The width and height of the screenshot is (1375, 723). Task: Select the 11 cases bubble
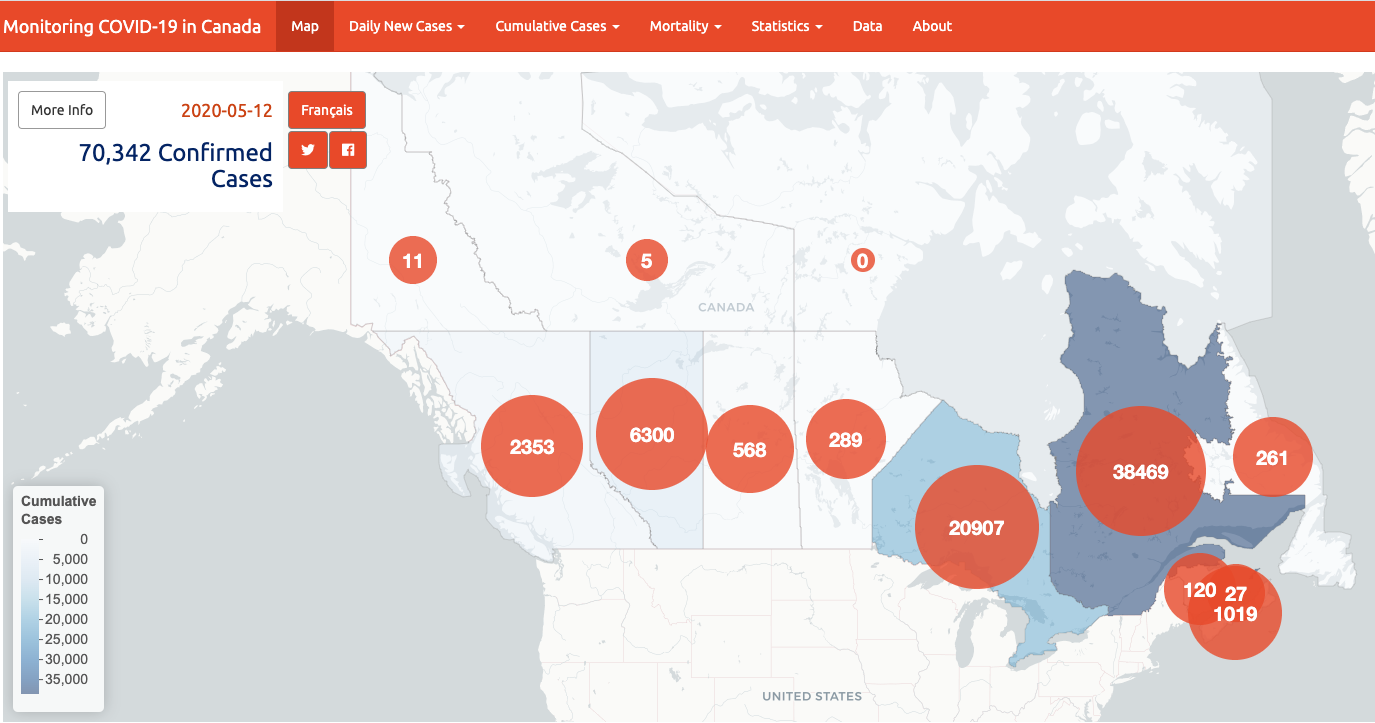(x=413, y=261)
